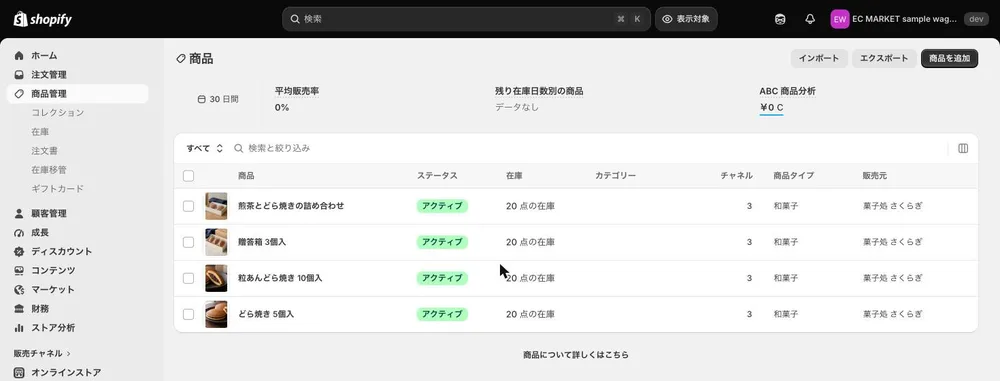This screenshot has height=381, width=1000.
Task: Click the オンラインストア storefront icon
Action: point(19,373)
